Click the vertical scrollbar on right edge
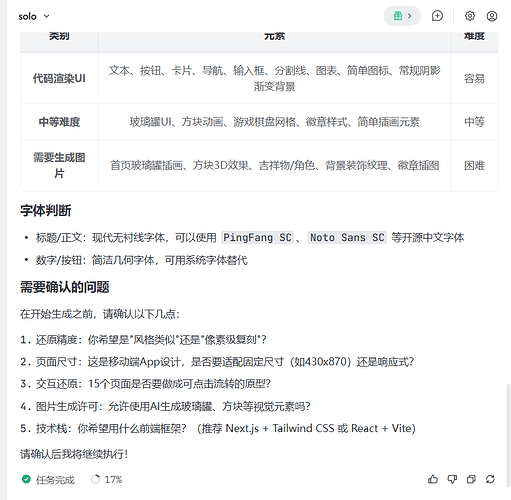This screenshot has width=511, height=500. click(508, 435)
